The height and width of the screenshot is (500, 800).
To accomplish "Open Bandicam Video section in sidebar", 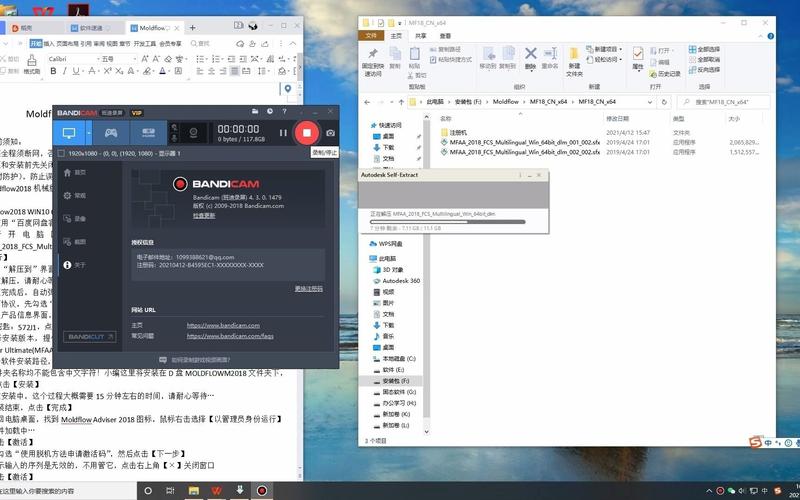I will tap(75, 218).
